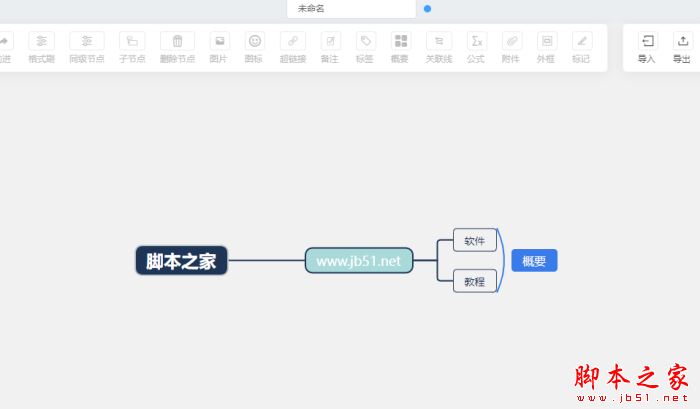Click the 删除节点 trash icon
700x409 pixels.
177,41
